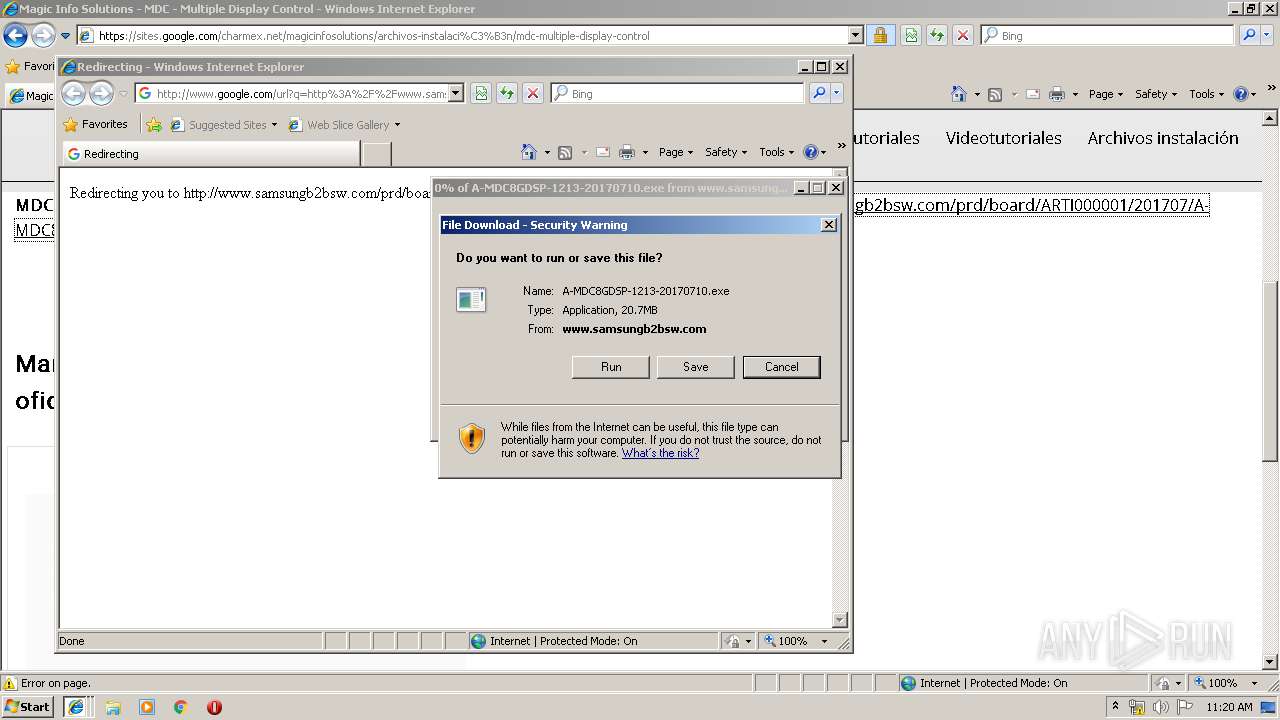This screenshot has width=1280, height=720.
Task: Open Windows Media Player taskbar icon
Action: click(x=147, y=707)
